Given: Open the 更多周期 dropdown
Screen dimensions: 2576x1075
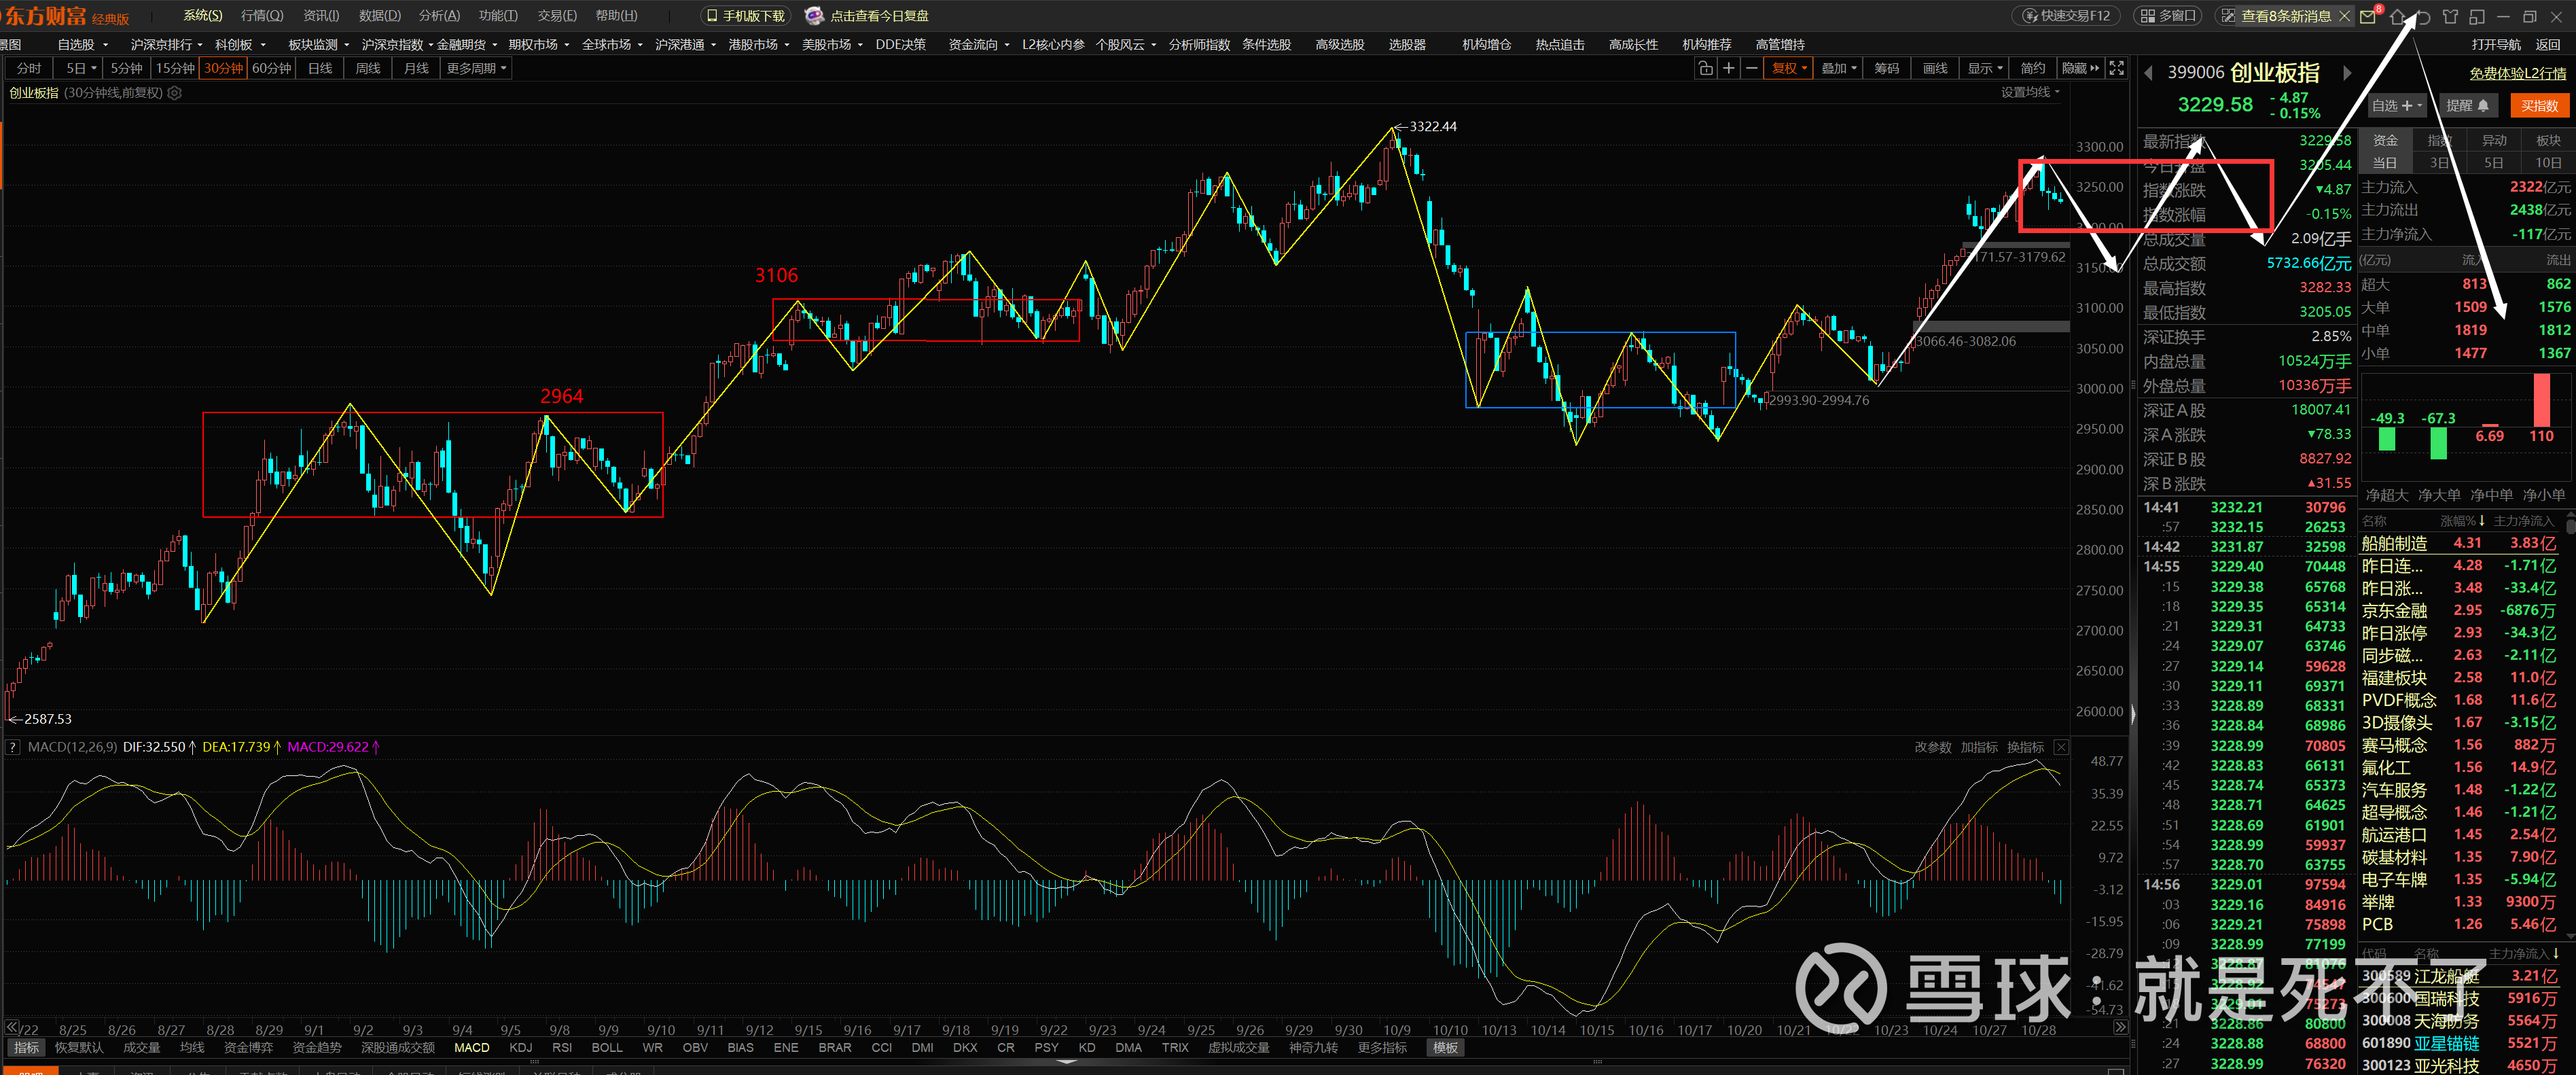Looking at the screenshot, I should (476, 68).
